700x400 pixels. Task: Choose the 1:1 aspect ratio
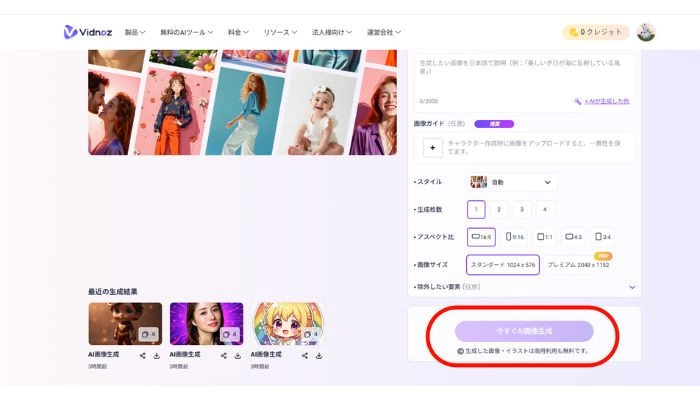pos(544,237)
